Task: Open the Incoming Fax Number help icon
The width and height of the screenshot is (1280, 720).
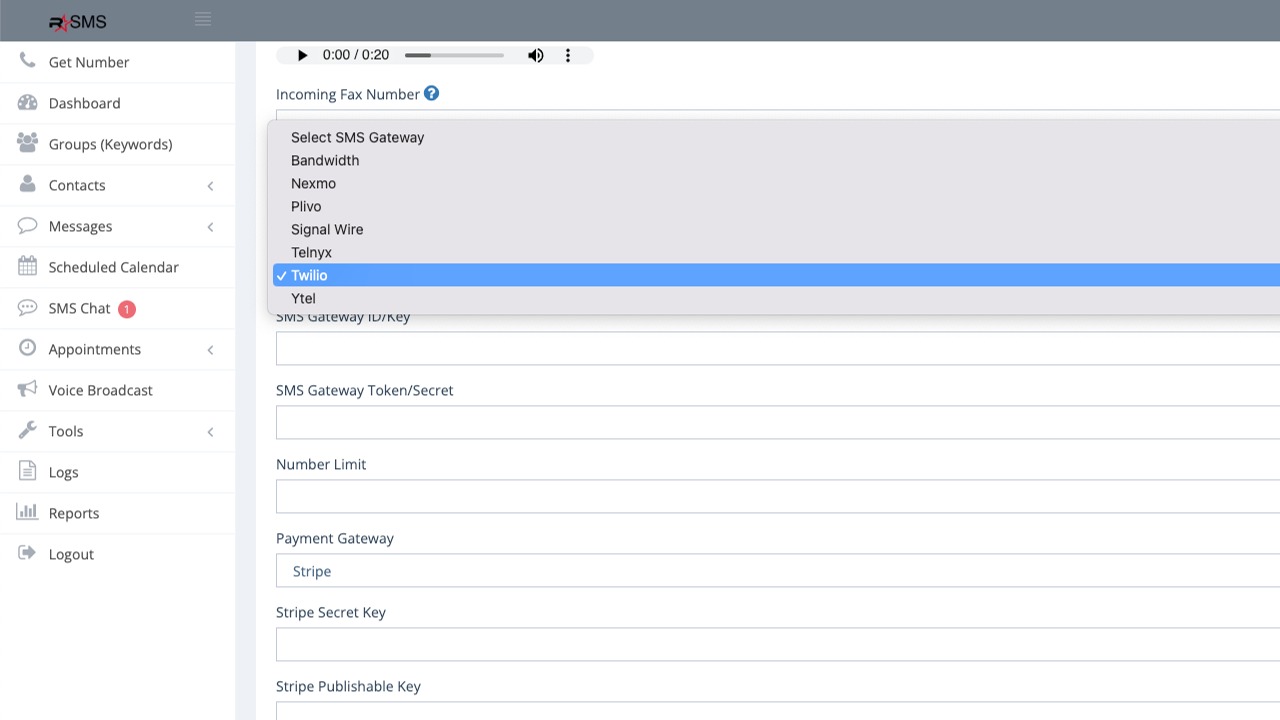Action: (x=431, y=93)
